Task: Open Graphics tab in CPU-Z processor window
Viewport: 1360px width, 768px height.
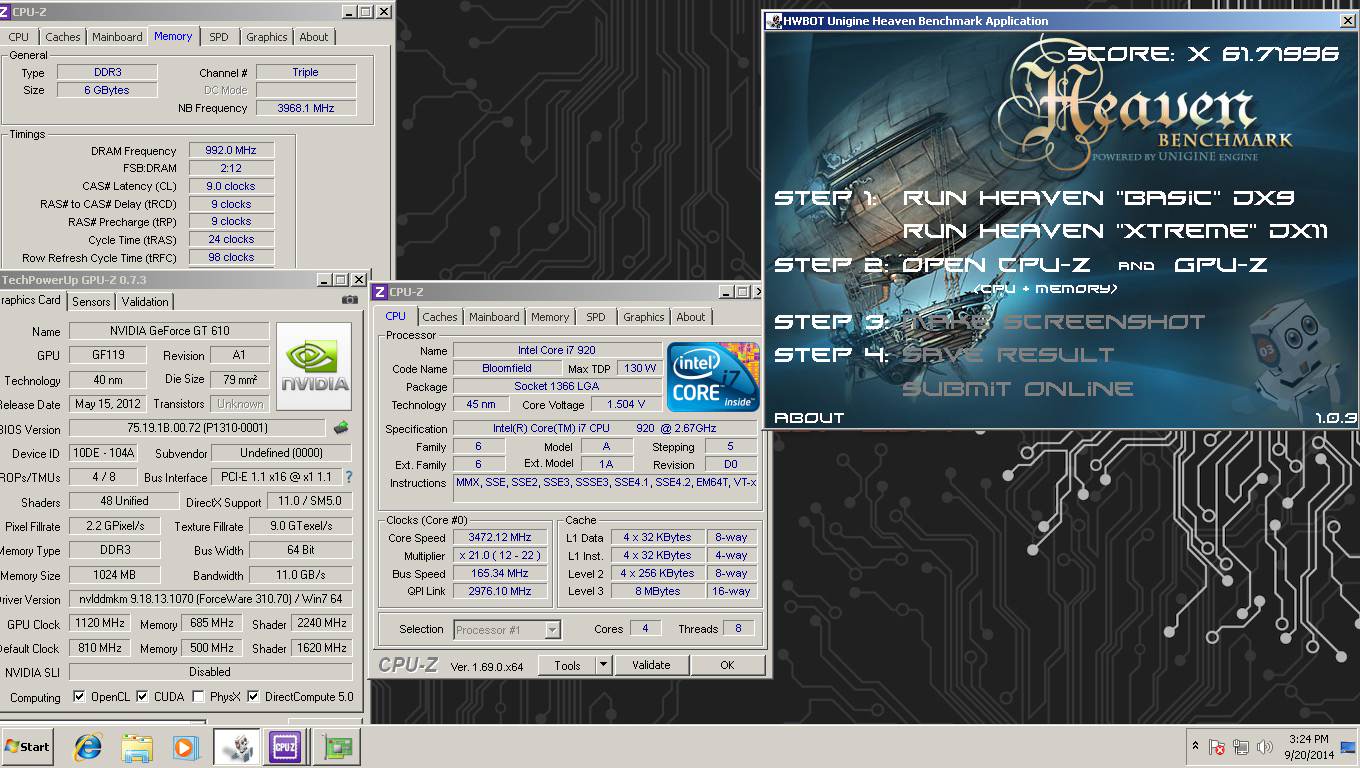Action: (644, 317)
